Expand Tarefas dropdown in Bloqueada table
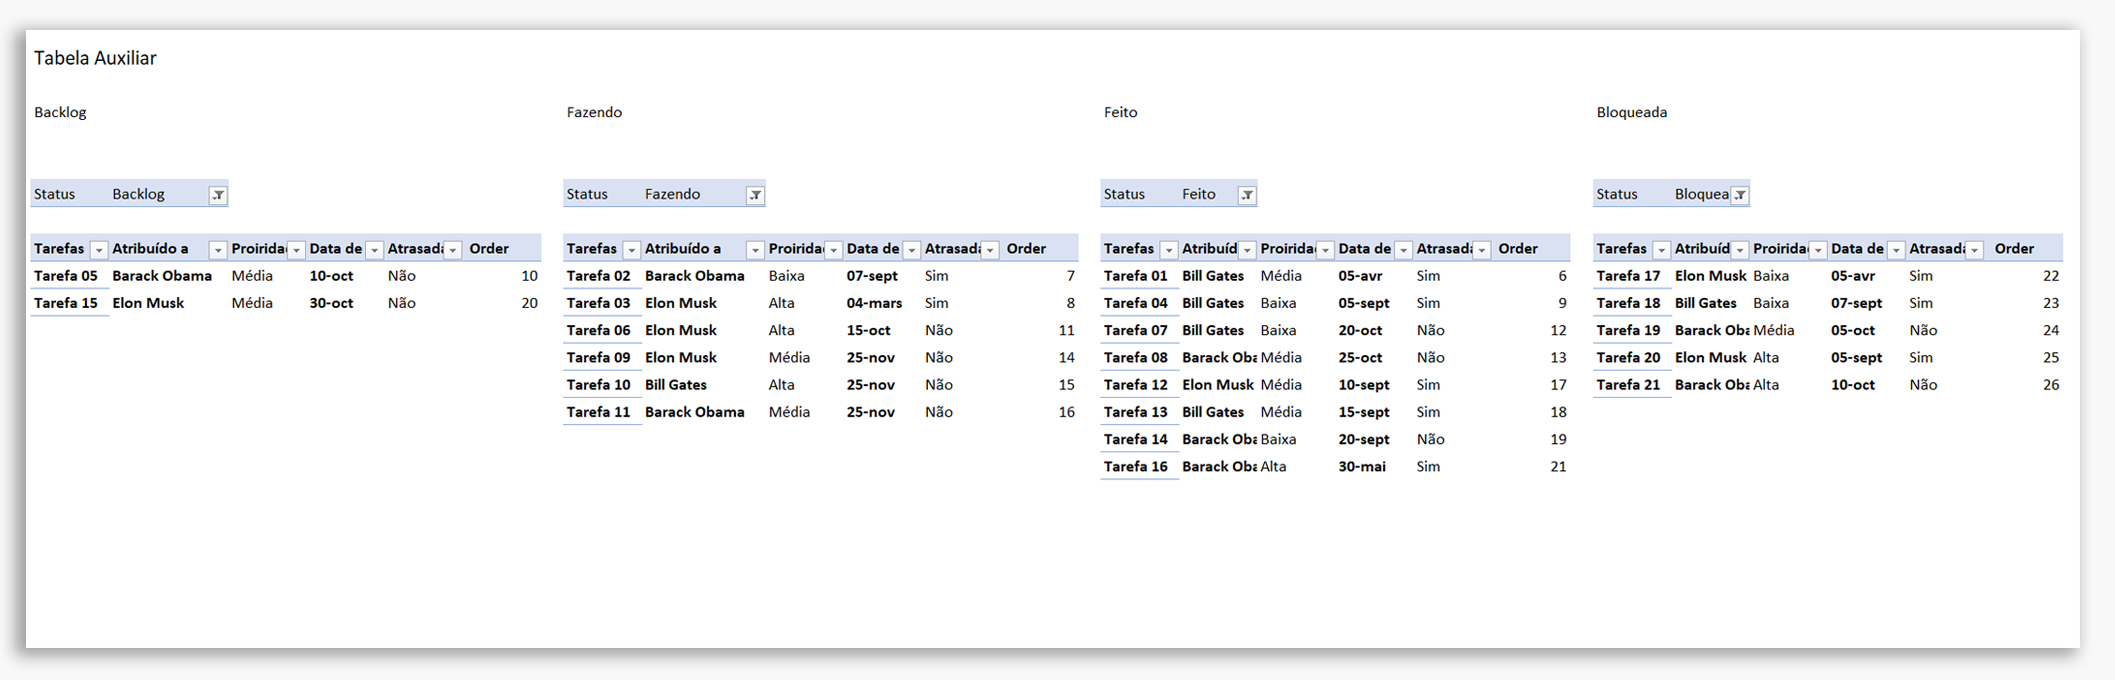The image size is (2115, 680). [1661, 250]
